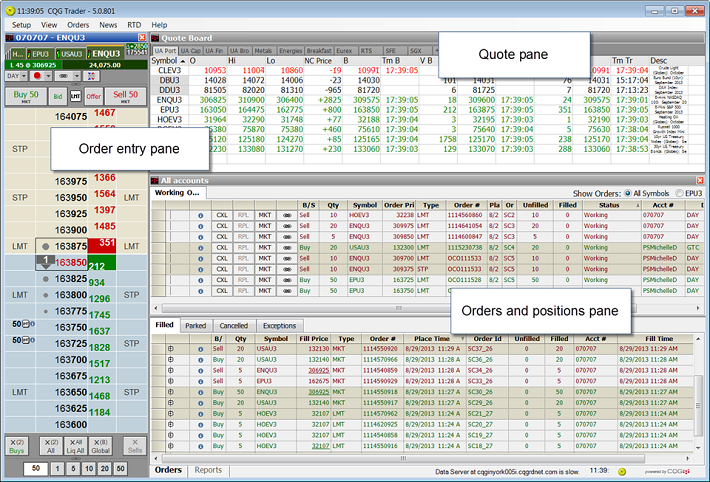Click the Quote Board title icon
Screen dimensions: 710x482
pyautogui.click(x=155, y=38)
